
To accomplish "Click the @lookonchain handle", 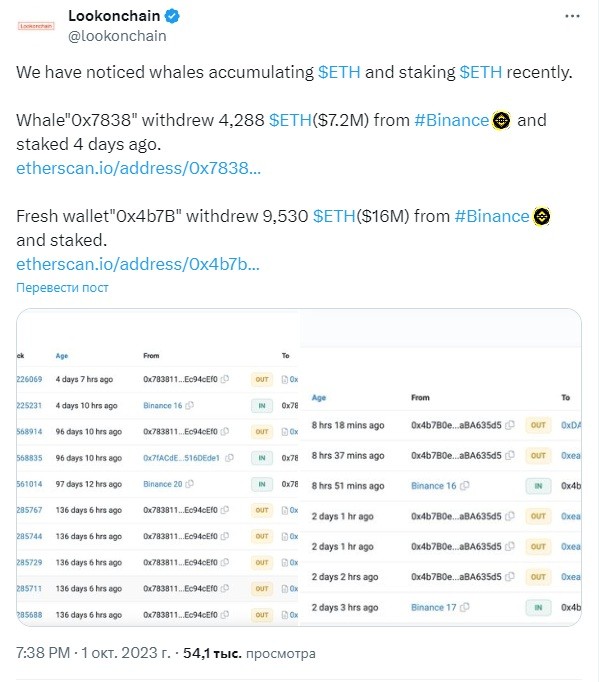I will click(117, 36).
